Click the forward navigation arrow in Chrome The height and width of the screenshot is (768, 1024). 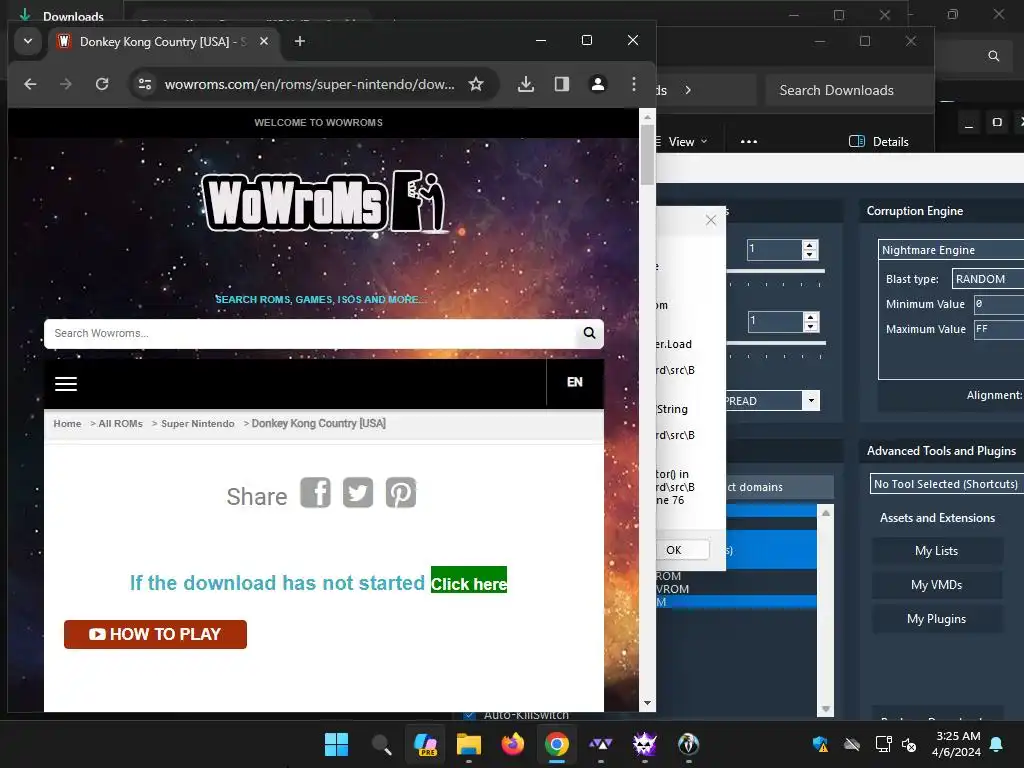[x=66, y=84]
